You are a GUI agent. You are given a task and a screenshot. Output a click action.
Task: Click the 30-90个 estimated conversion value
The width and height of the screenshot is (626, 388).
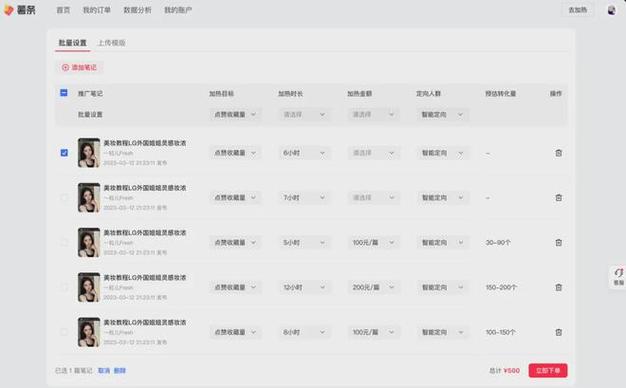coord(498,242)
